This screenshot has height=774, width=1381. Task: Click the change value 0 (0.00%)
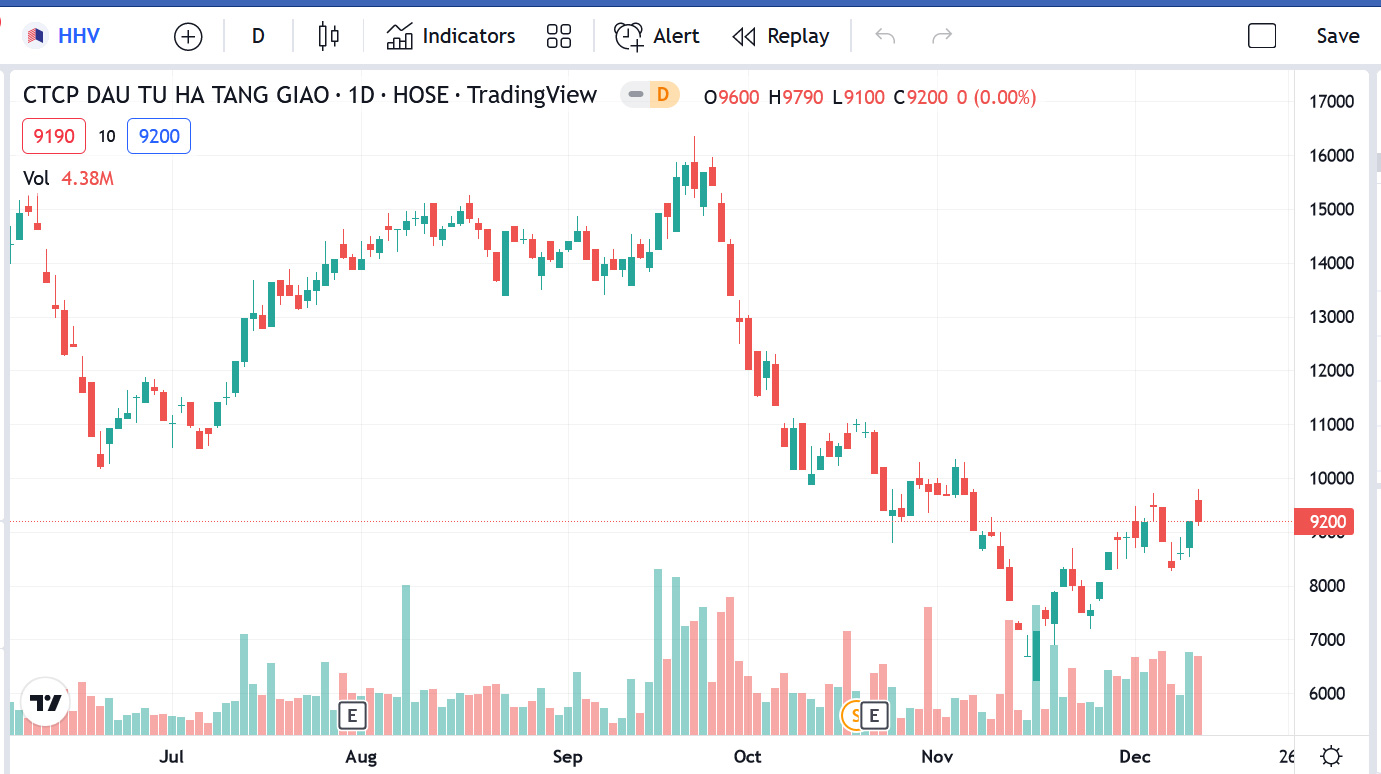tap(997, 97)
